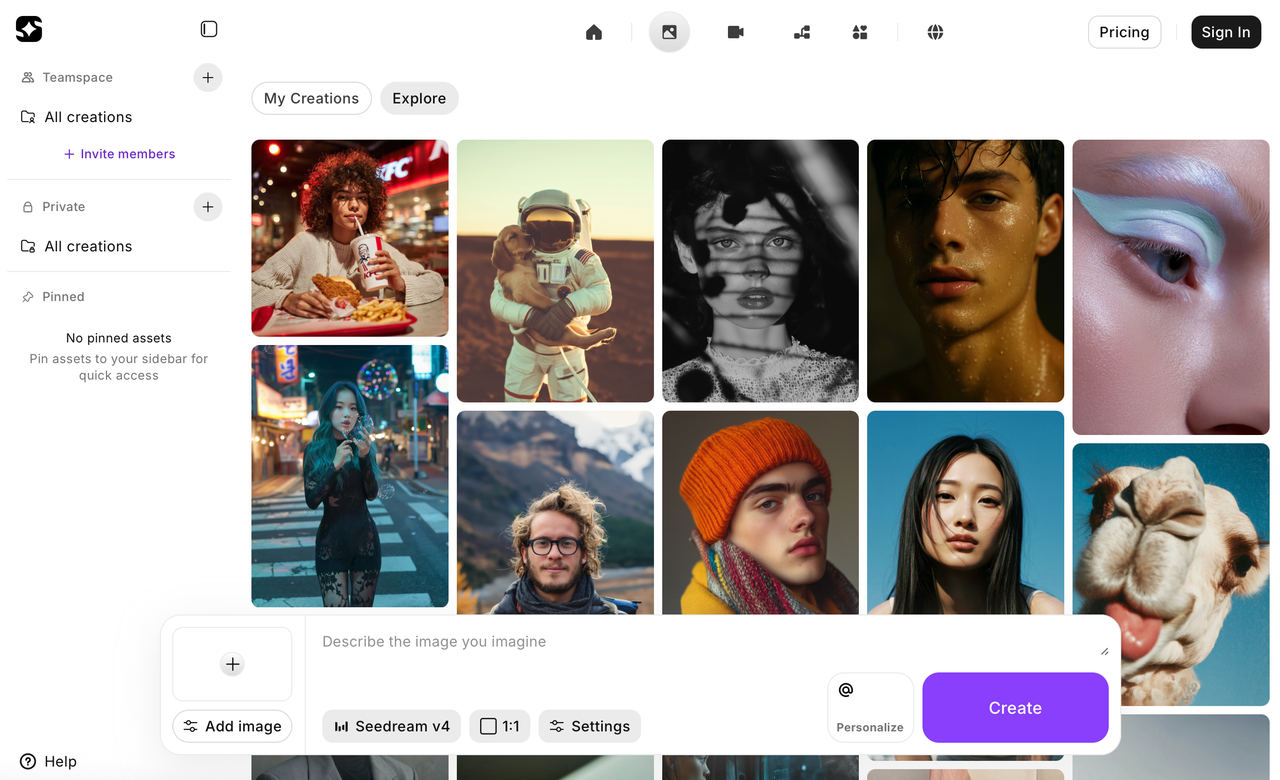This screenshot has width=1280, height=780.
Task: Switch to the Explore tab
Action: [419, 98]
